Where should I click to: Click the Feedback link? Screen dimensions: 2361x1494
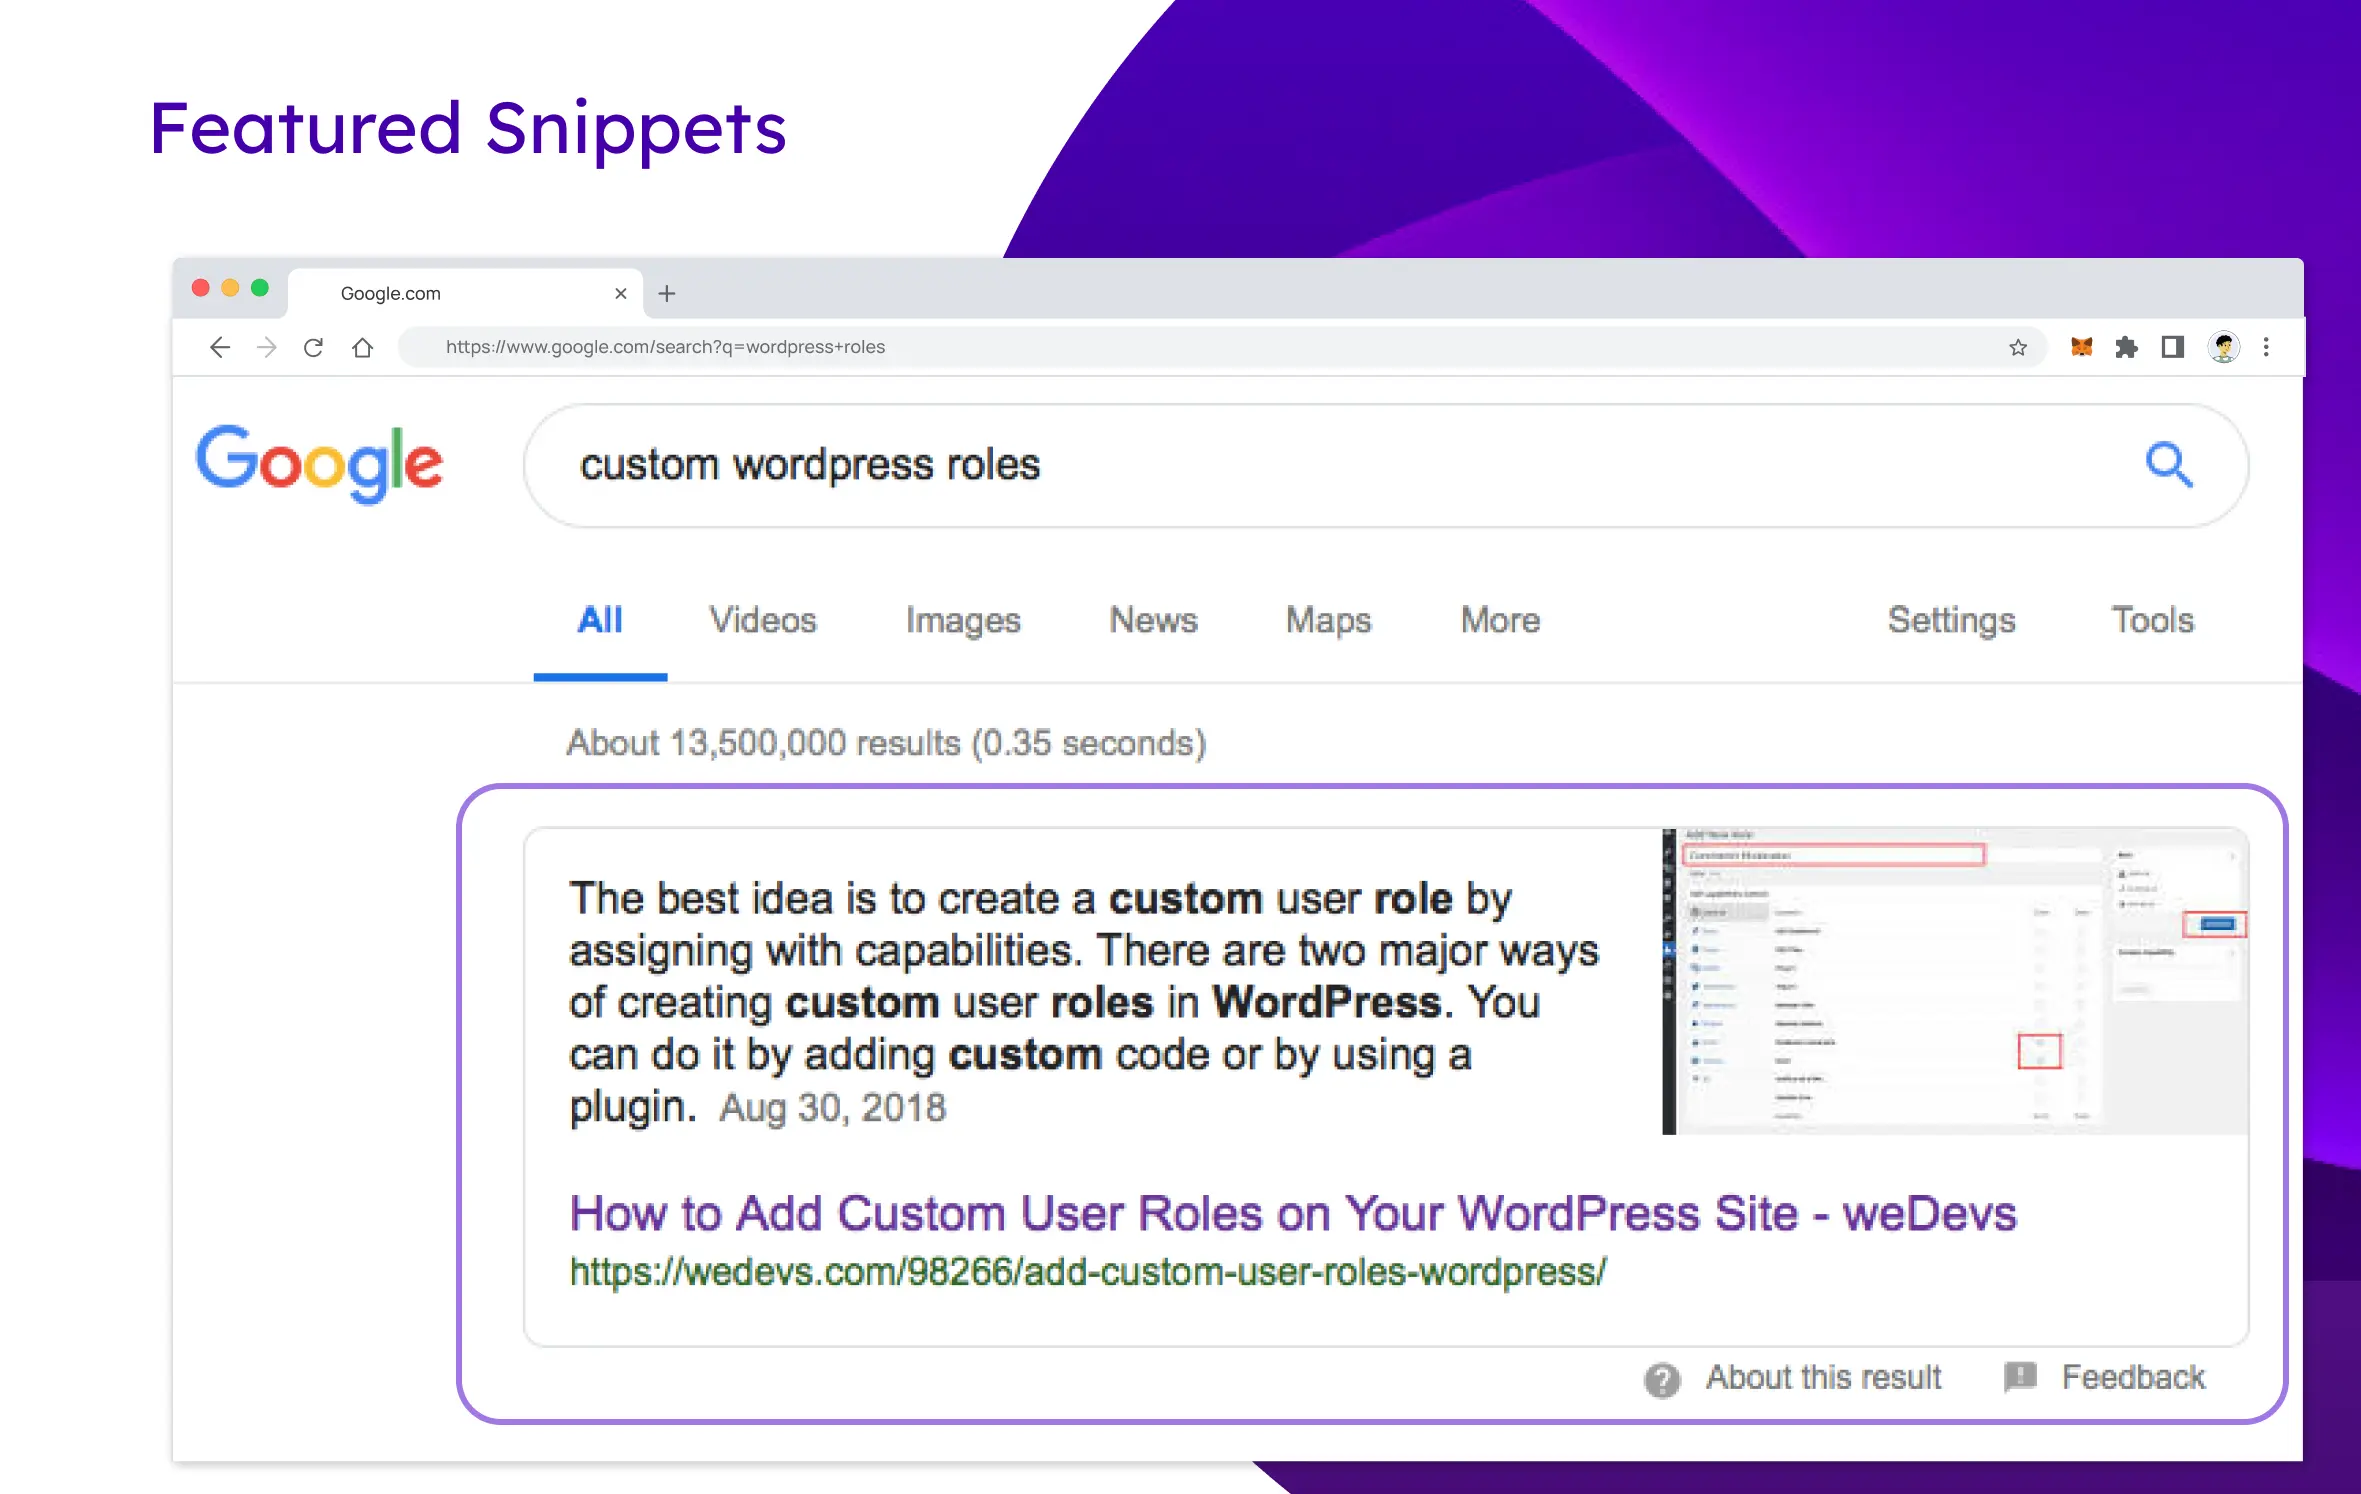(2133, 1378)
